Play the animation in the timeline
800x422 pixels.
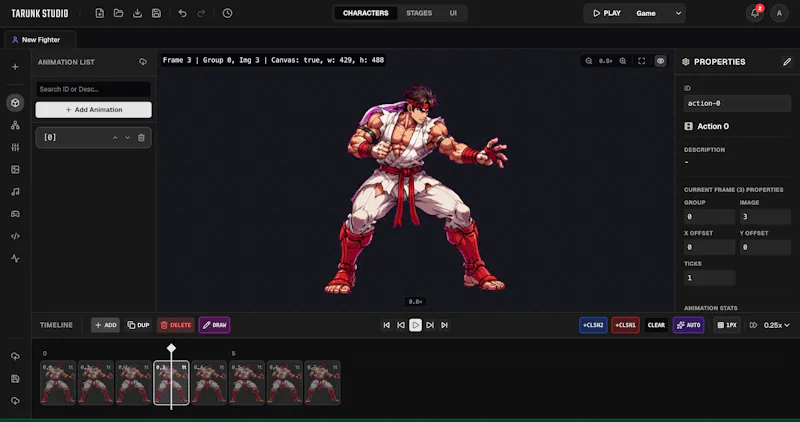(x=415, y=325)
